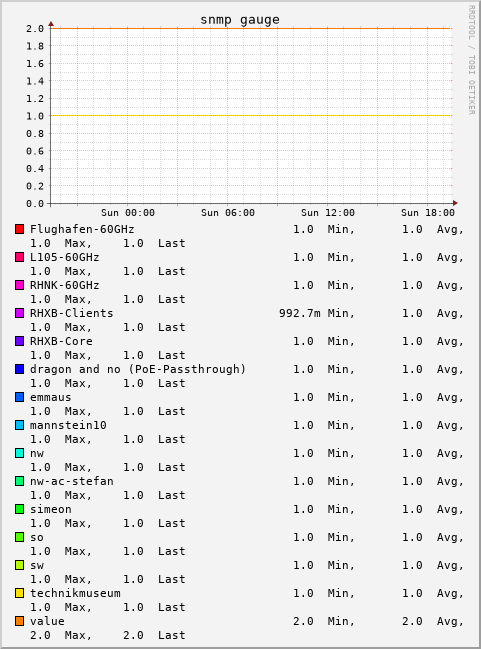Screen dimensions: 481x649
Task: Click the green simeon legend swatch
Action: pos(19,509)
